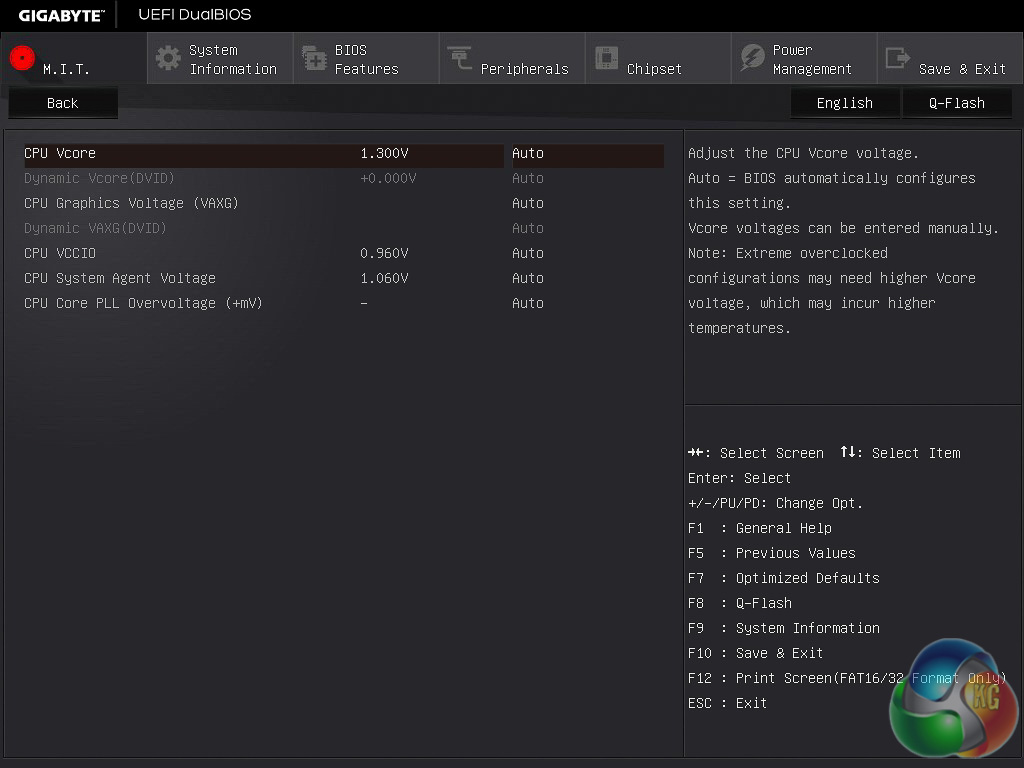Viewport: 1024px width, 768px height.
Task: Select the CPU Vcore row label
Action: tap(60, 153)
